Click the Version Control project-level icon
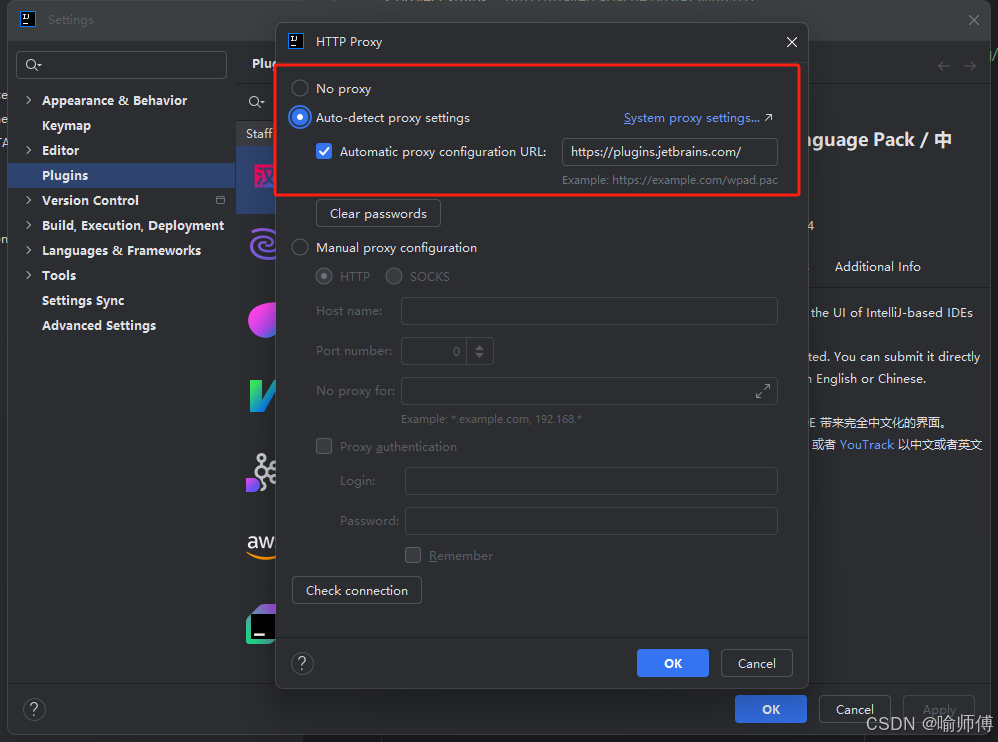The image size is (998, 742). click(220, 200)
